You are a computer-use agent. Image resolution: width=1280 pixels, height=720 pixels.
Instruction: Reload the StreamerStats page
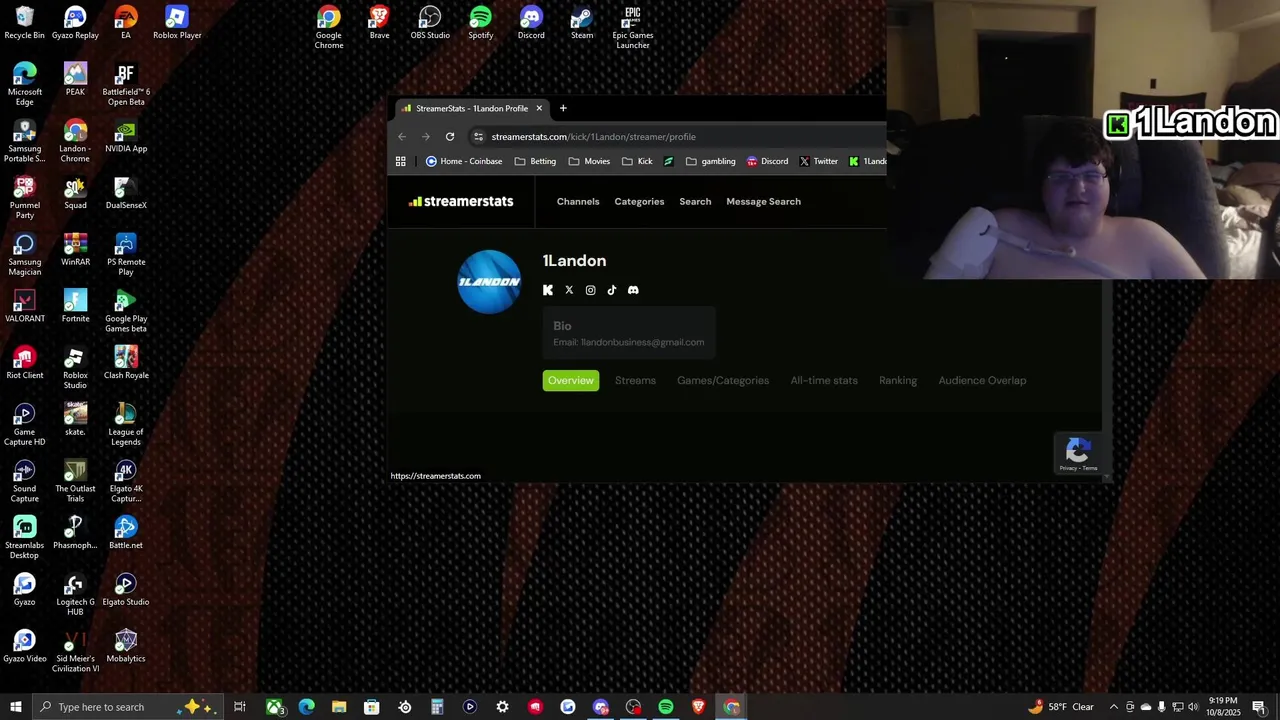click(x=450, y=137)
